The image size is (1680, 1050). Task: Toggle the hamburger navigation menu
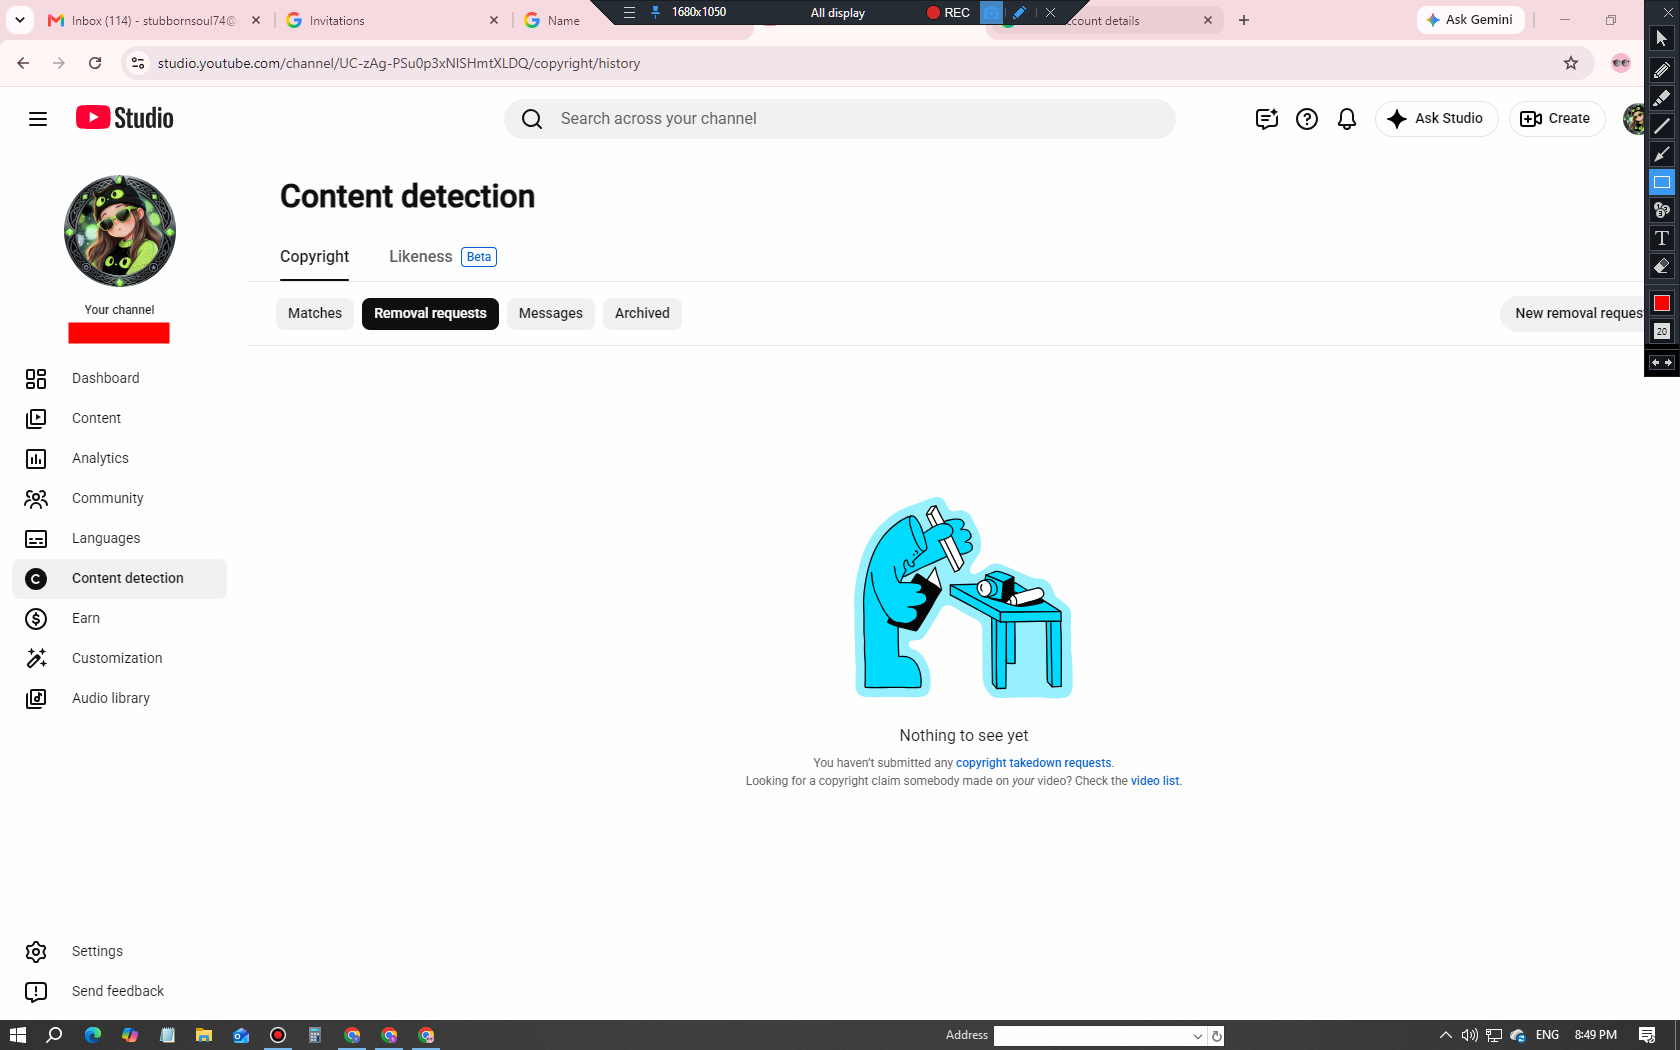pyautogui.click(x=38, y=119)
